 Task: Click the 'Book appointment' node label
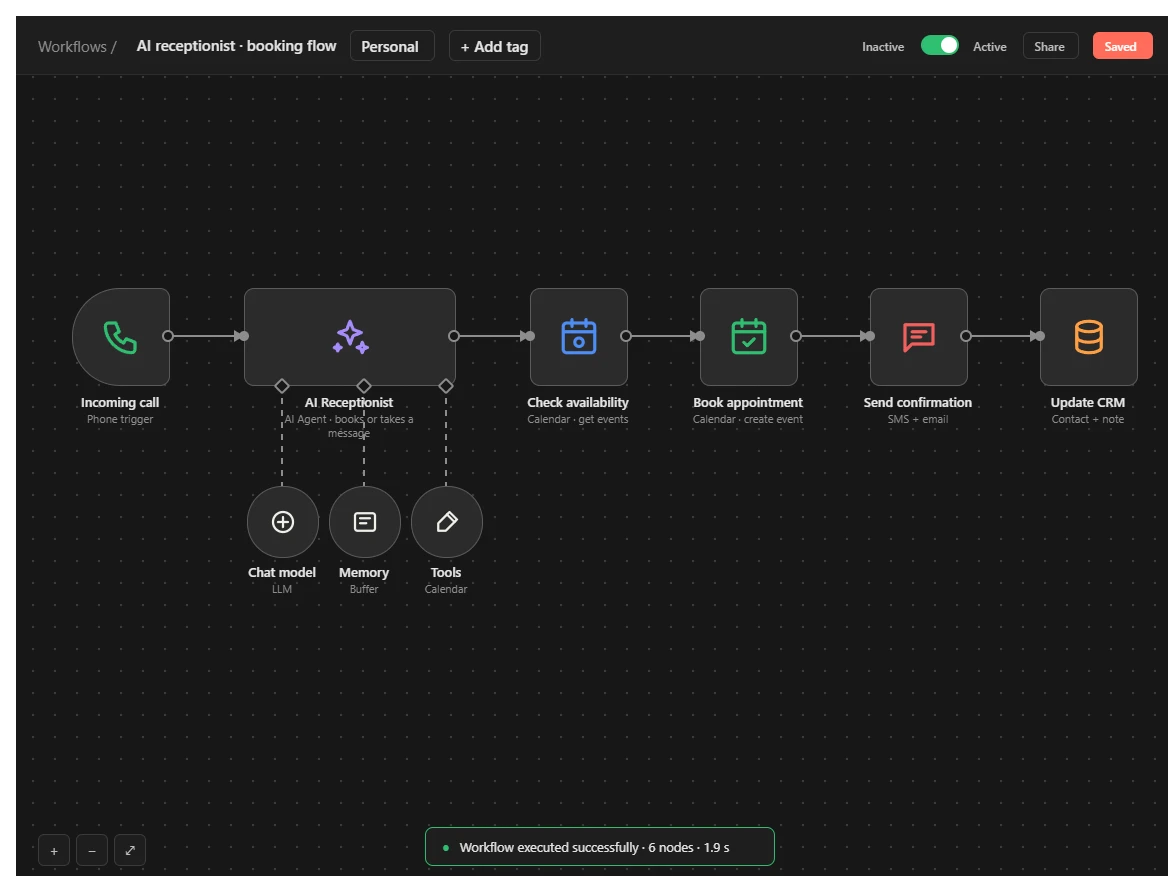748,402
